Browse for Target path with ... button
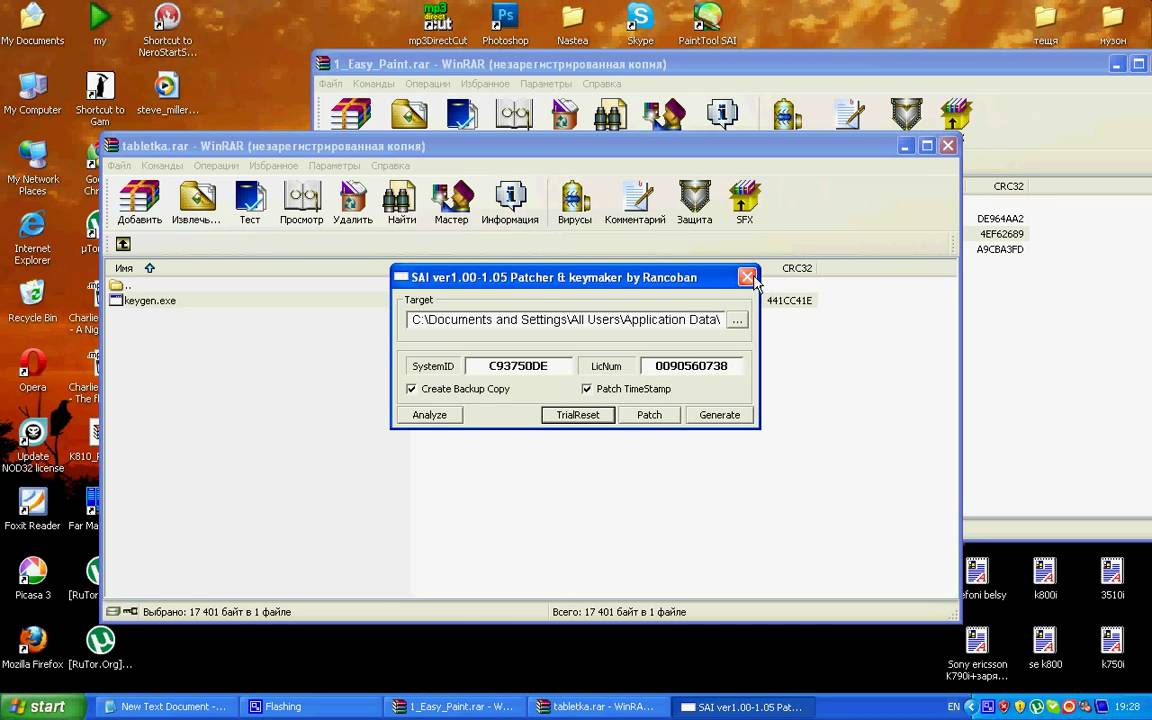This screenshot has width=1152, height=720. click(738, 320)
